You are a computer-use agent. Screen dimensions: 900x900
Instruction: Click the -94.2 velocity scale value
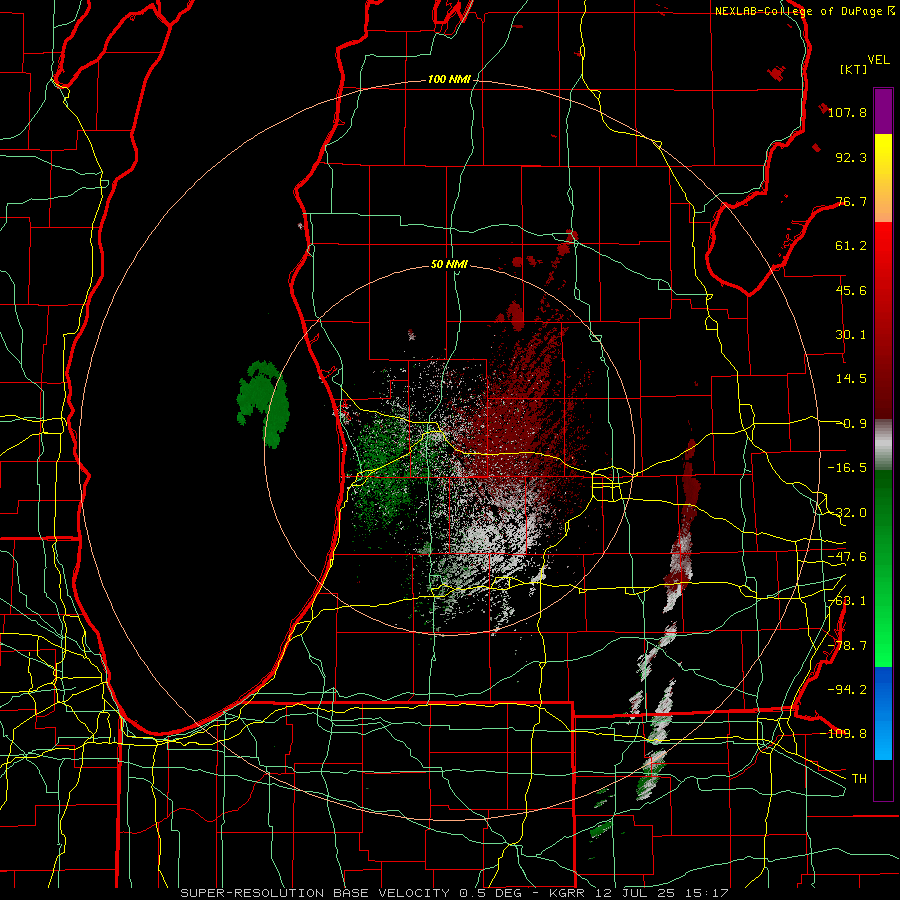pos(847,689)
